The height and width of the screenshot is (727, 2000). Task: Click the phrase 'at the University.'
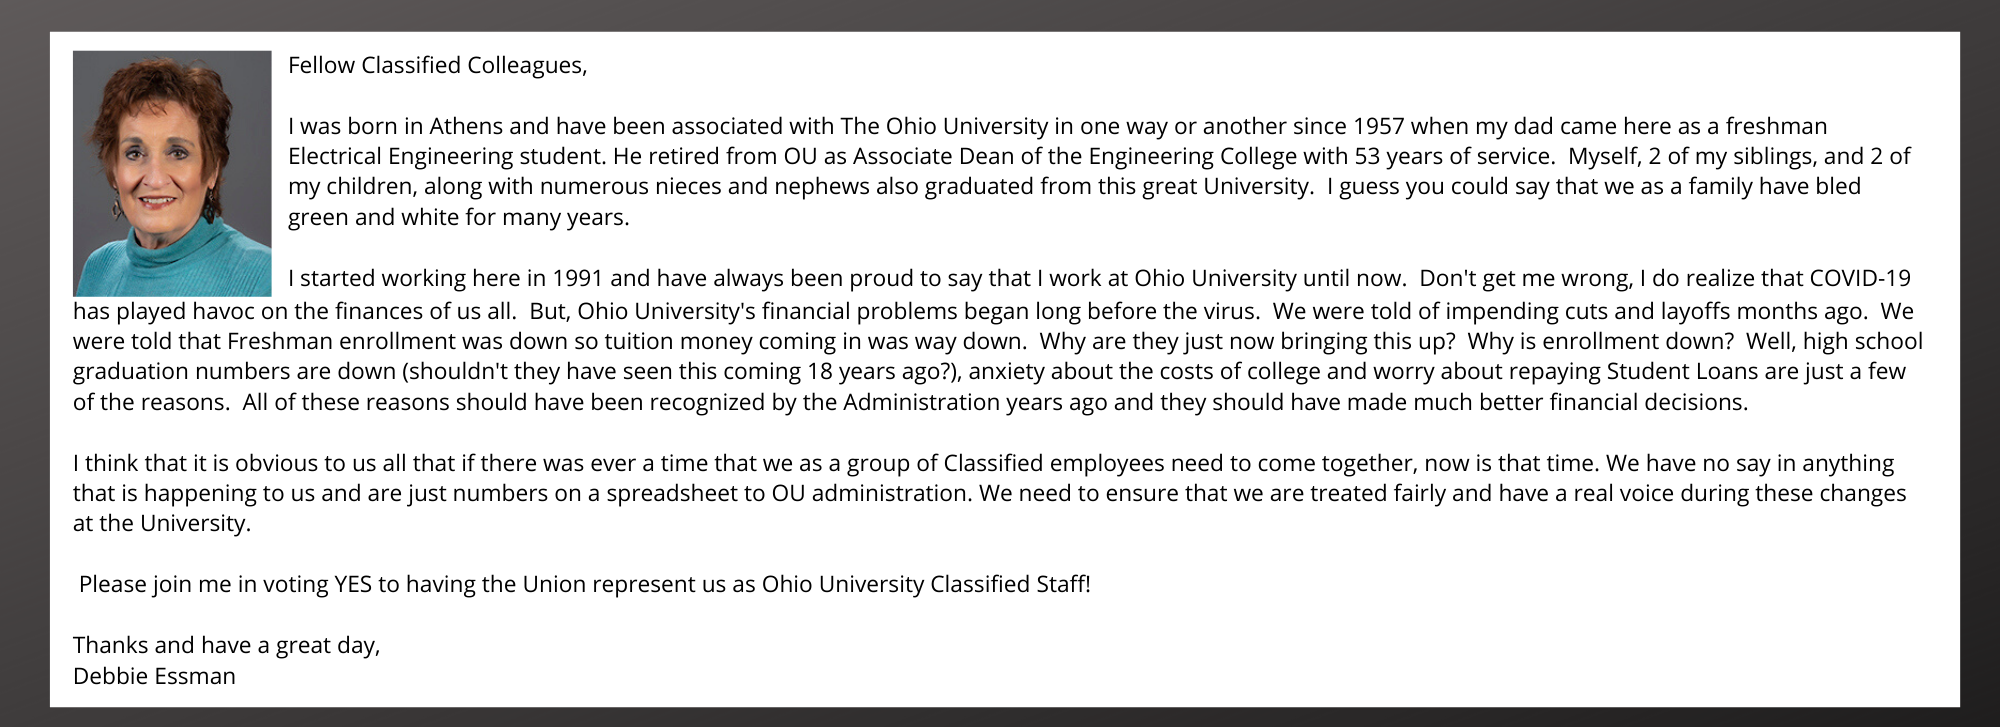(162, 524)
